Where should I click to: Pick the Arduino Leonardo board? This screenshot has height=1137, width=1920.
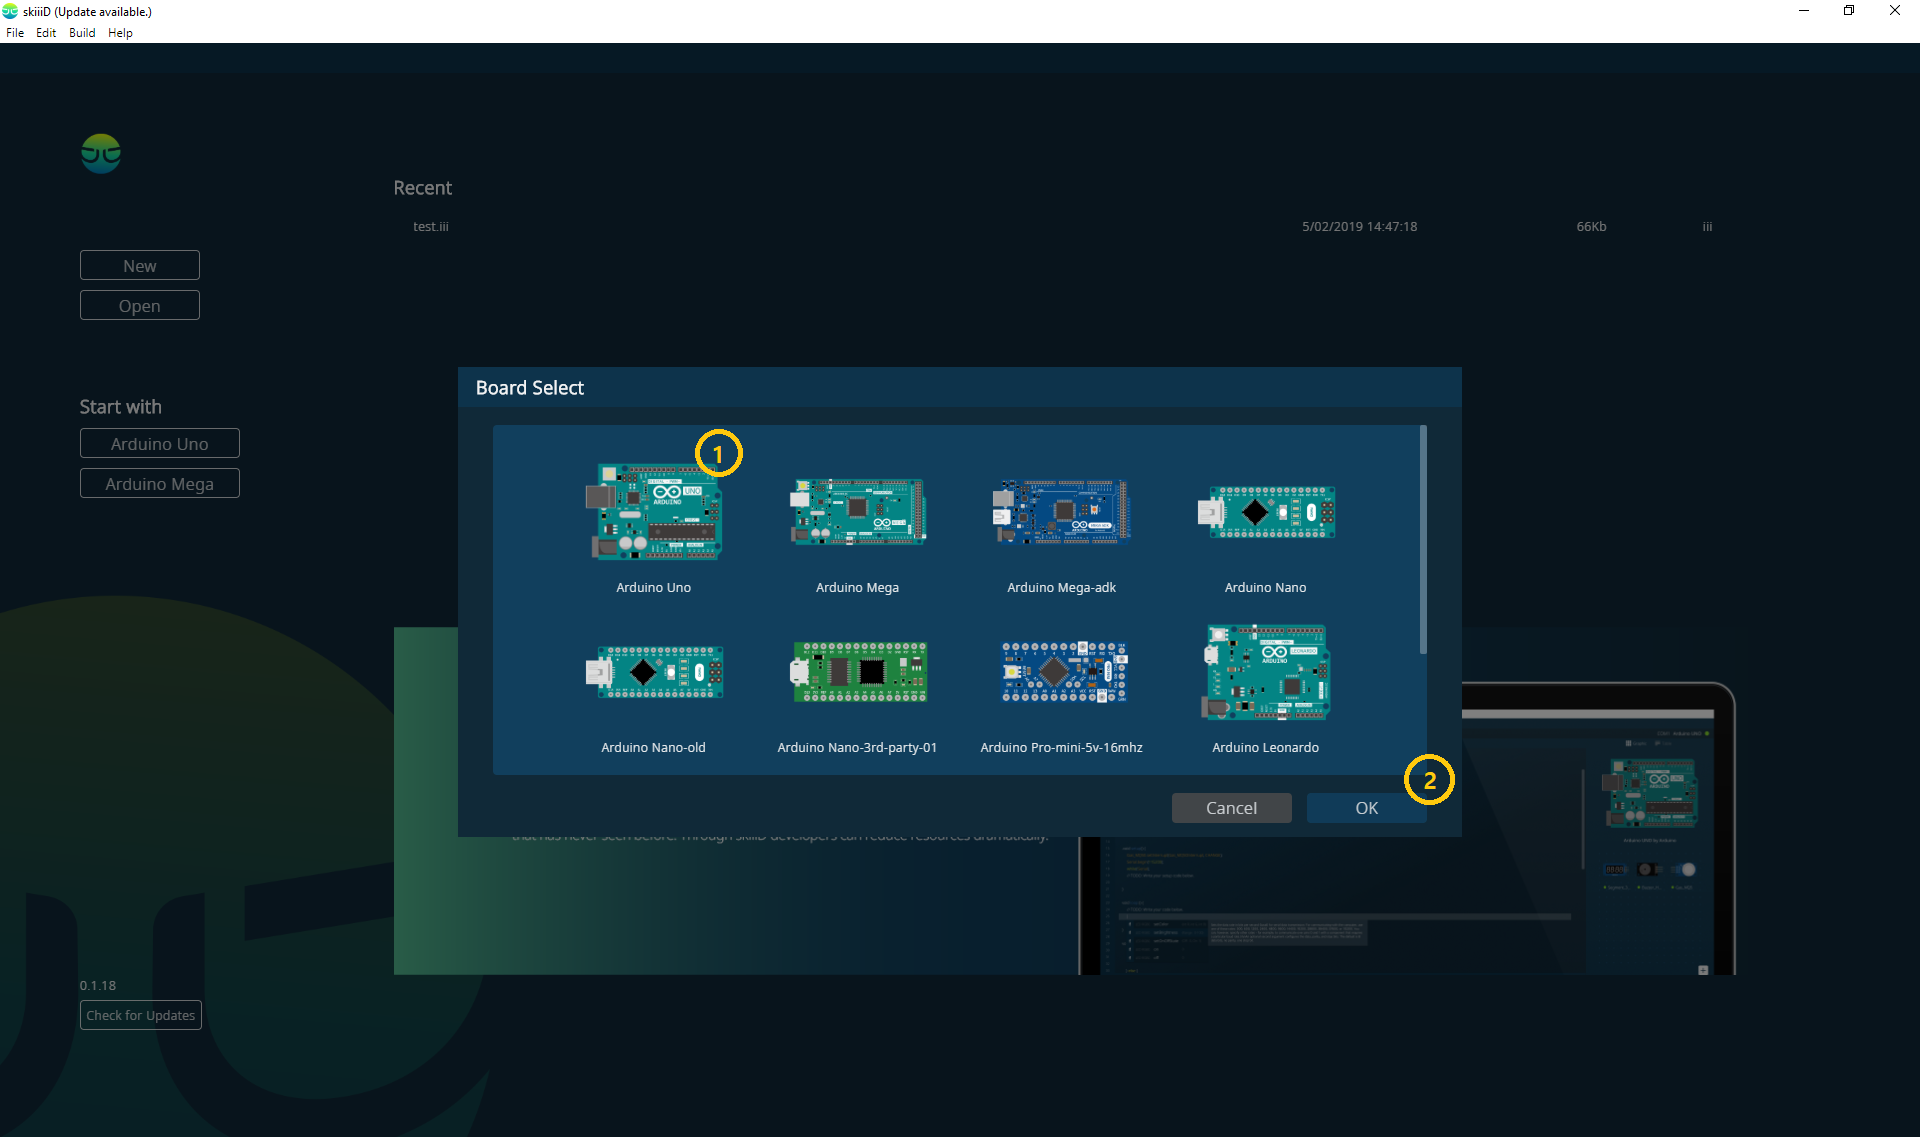click(1265, 672)
